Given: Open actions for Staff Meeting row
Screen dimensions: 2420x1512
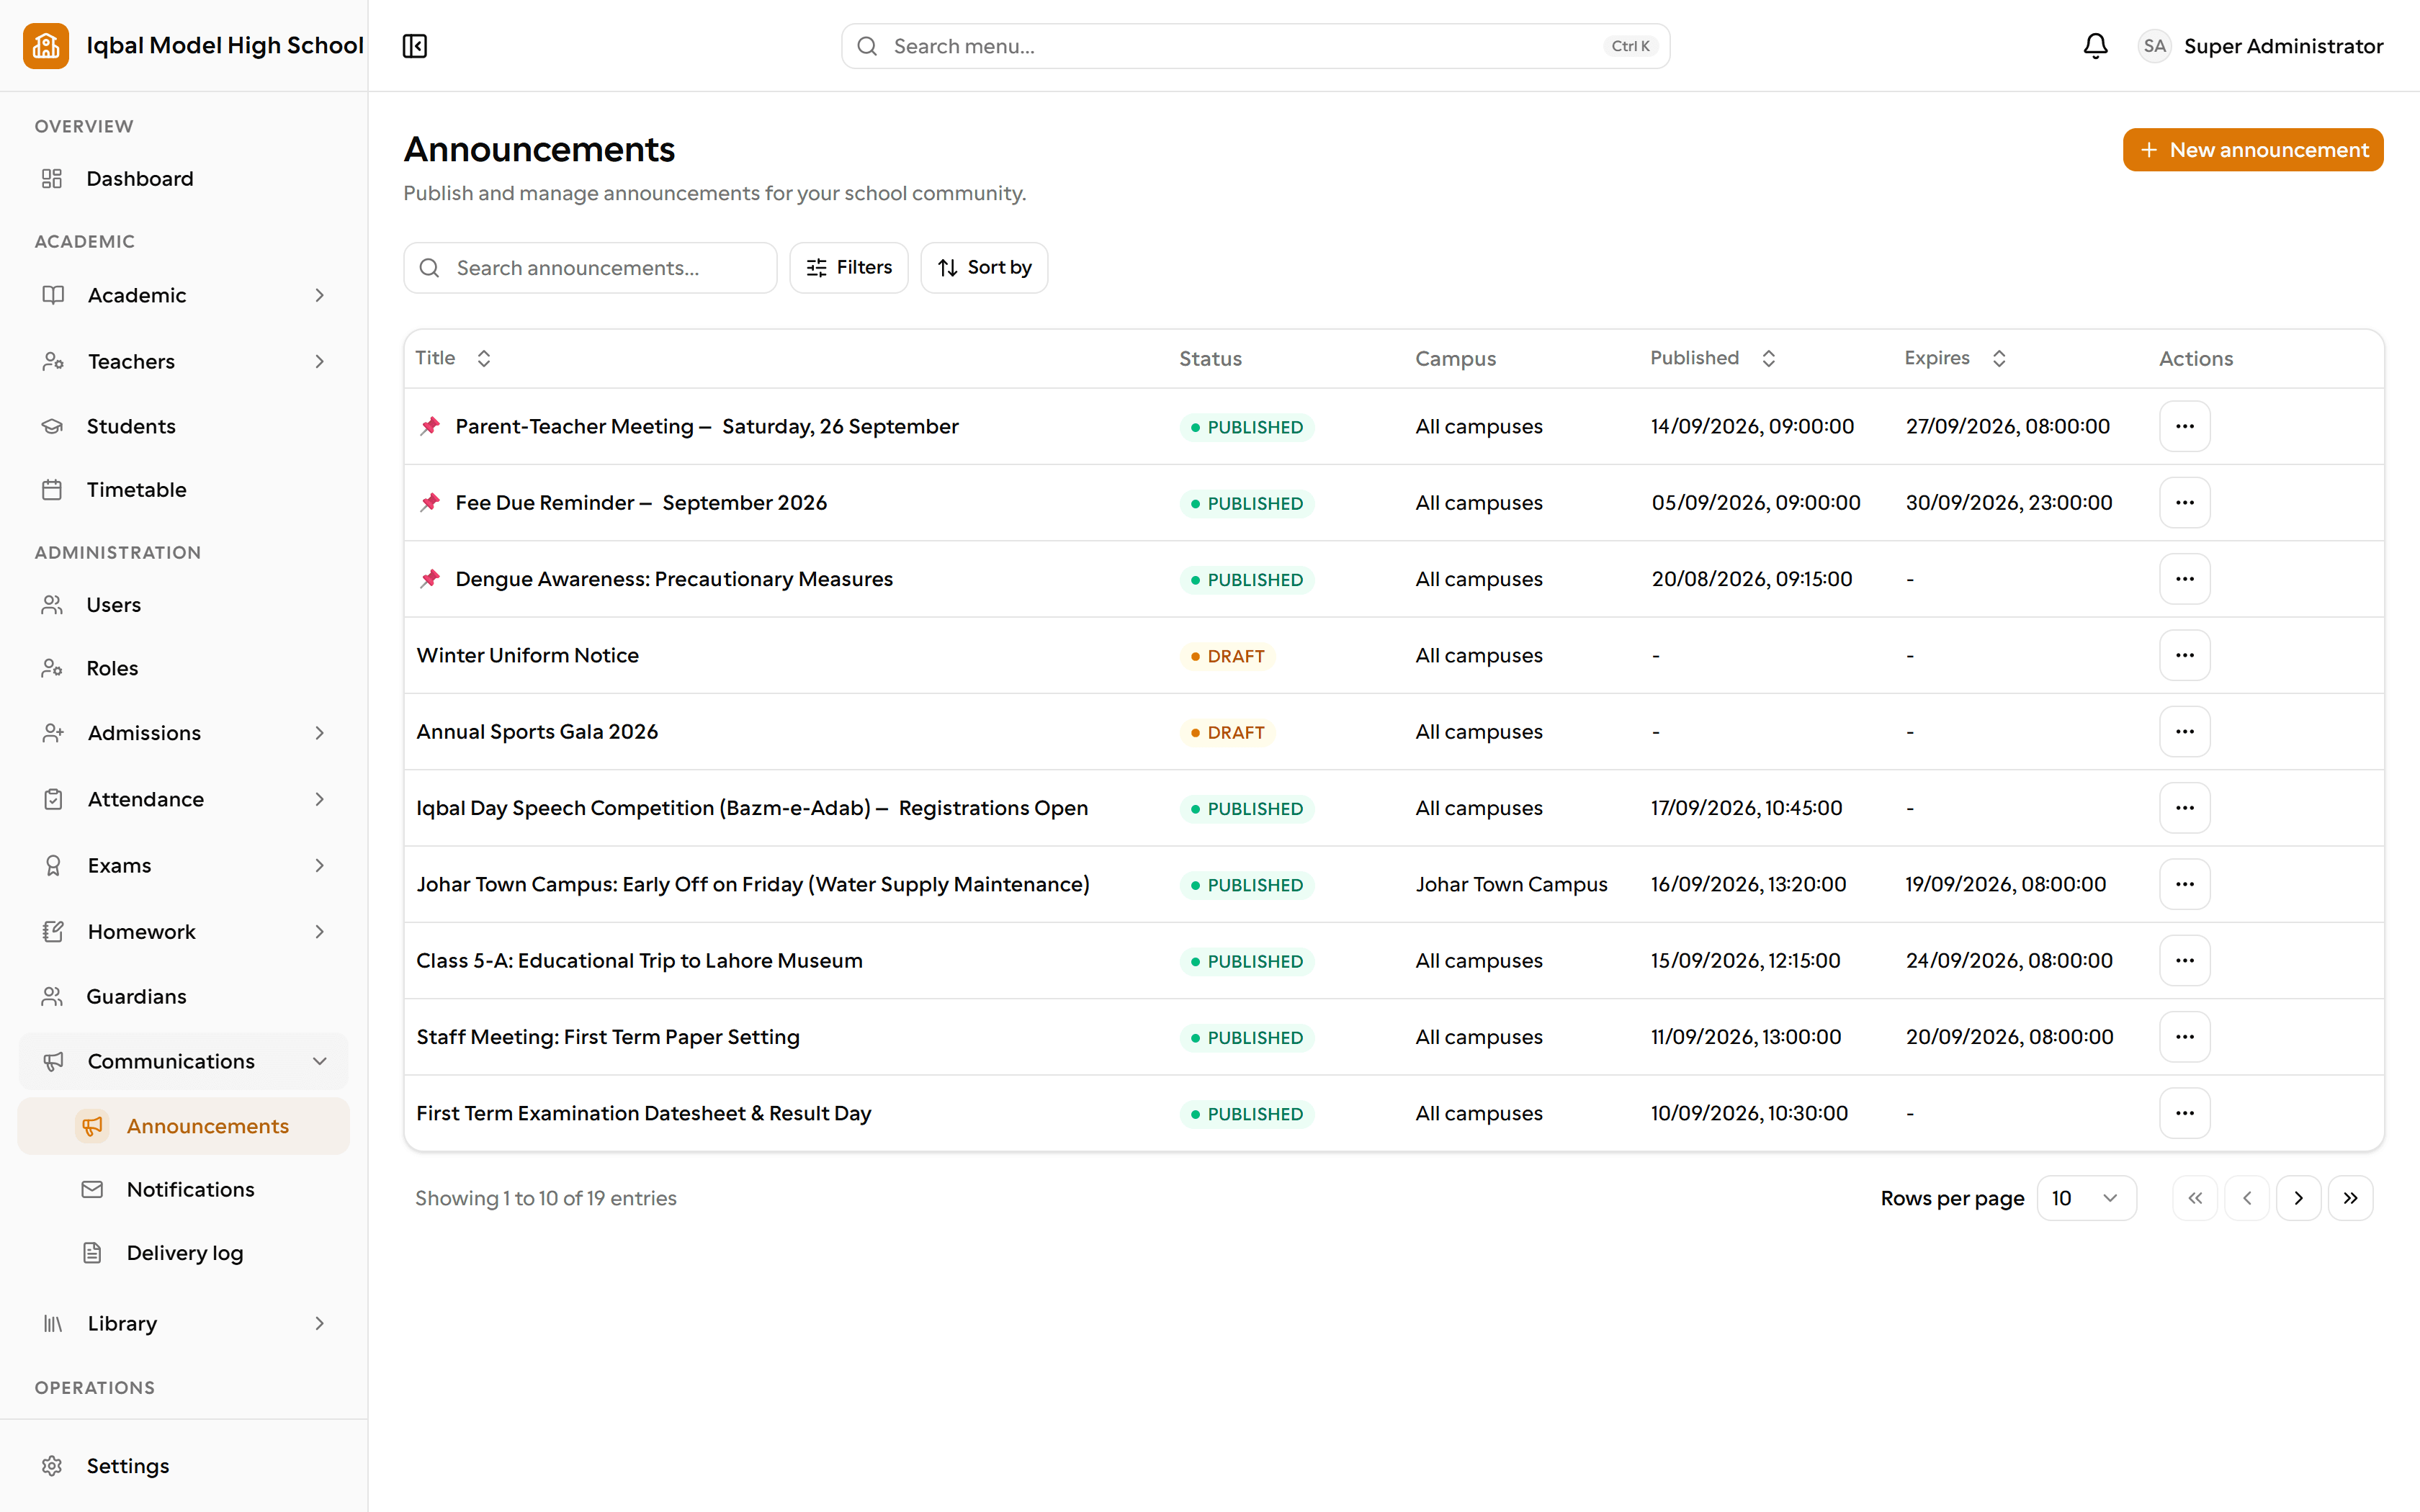Looking at the screenshot, I should [x=2184, y=1037].
